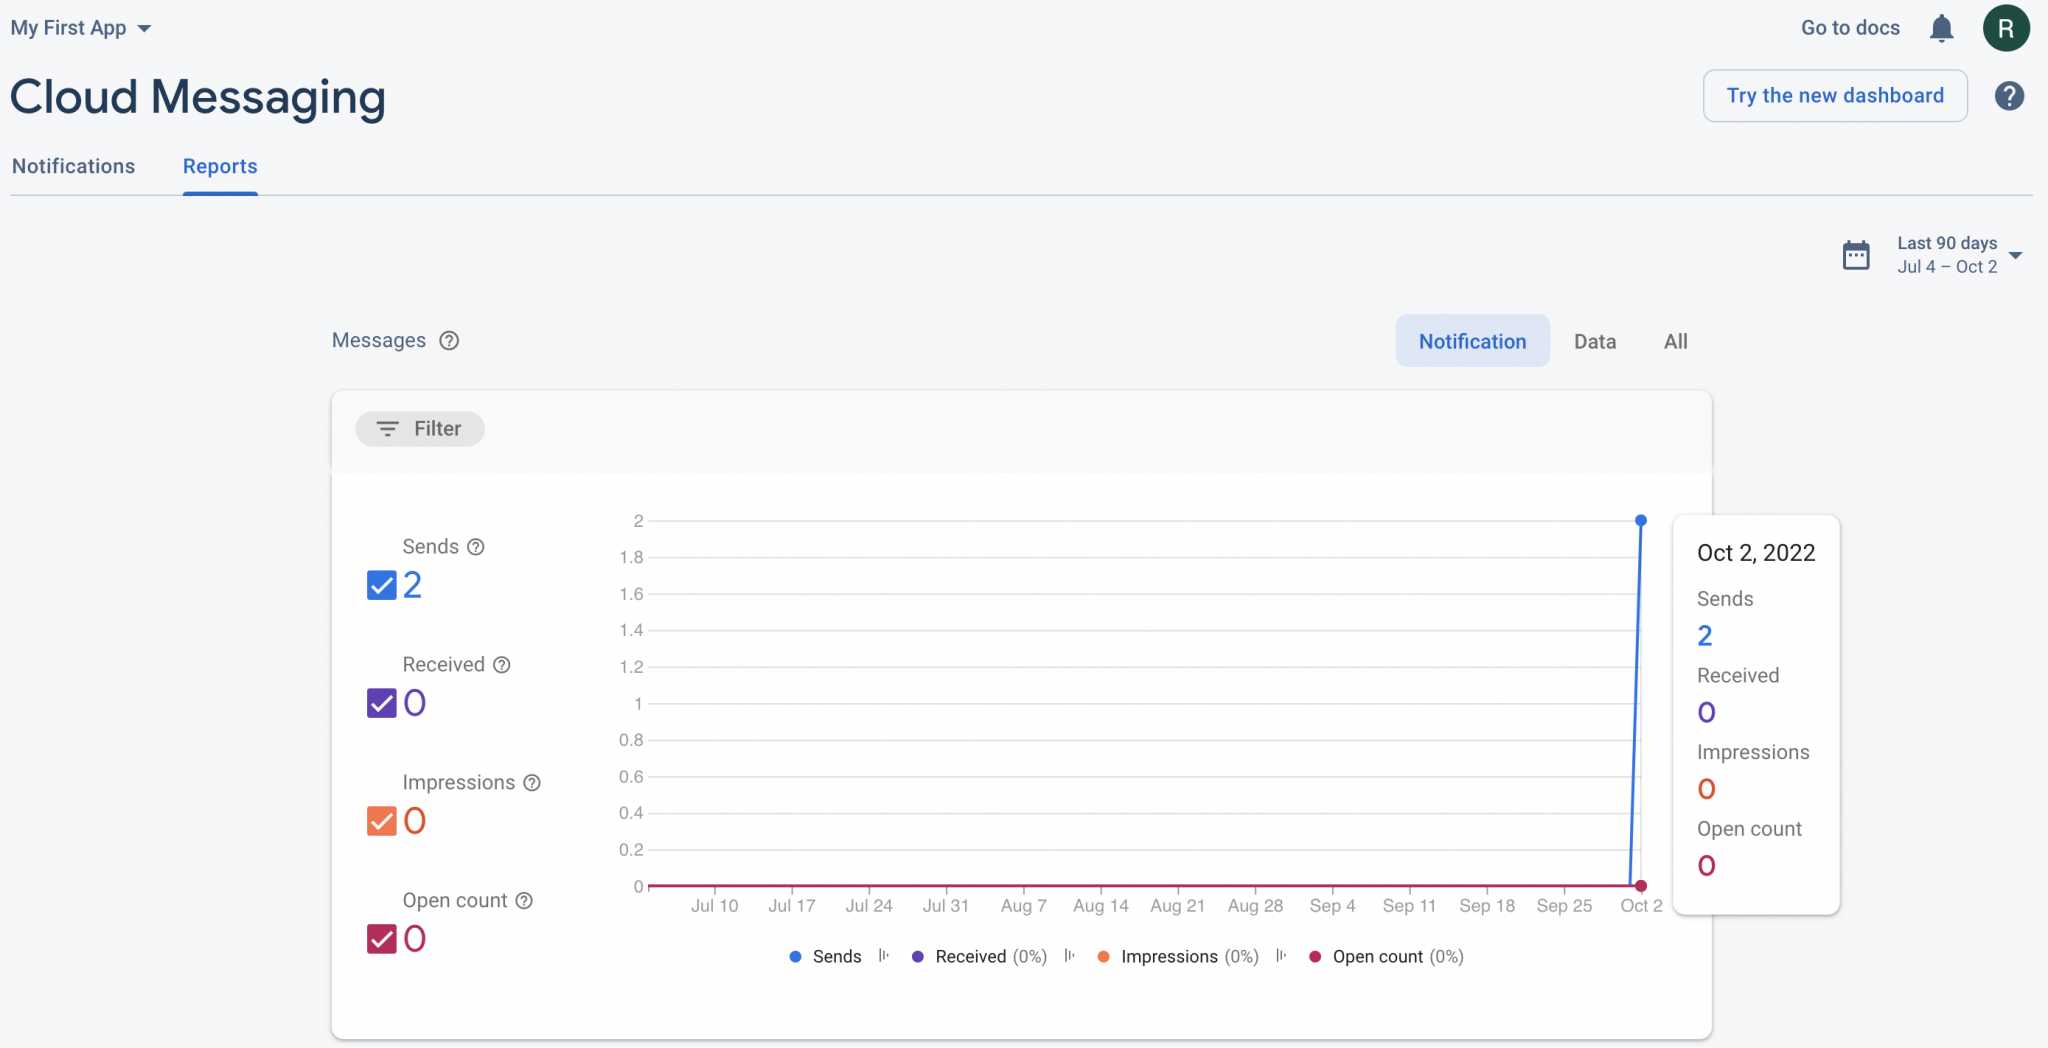The height and width of the screenshot is (1048, 2048).
Task: Click the Impressions info help icon
Action: click(x=532, y=783)
